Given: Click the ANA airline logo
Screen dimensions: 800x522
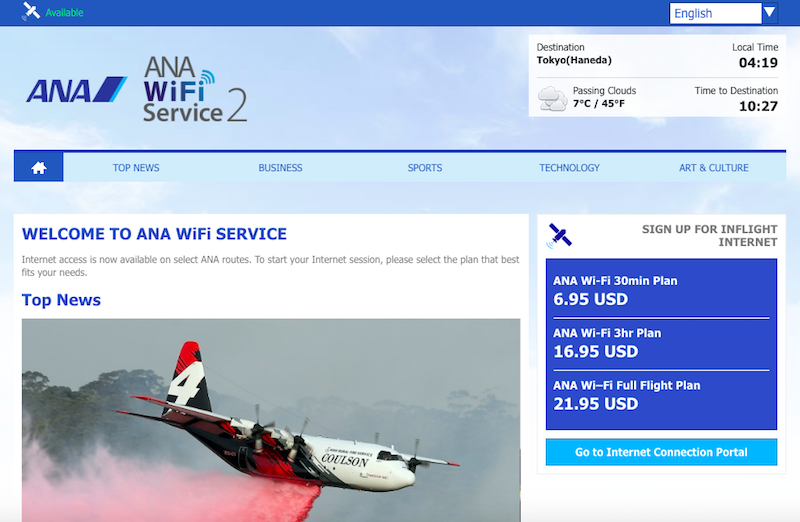Looking at the screenshot, I should point(77,90).
